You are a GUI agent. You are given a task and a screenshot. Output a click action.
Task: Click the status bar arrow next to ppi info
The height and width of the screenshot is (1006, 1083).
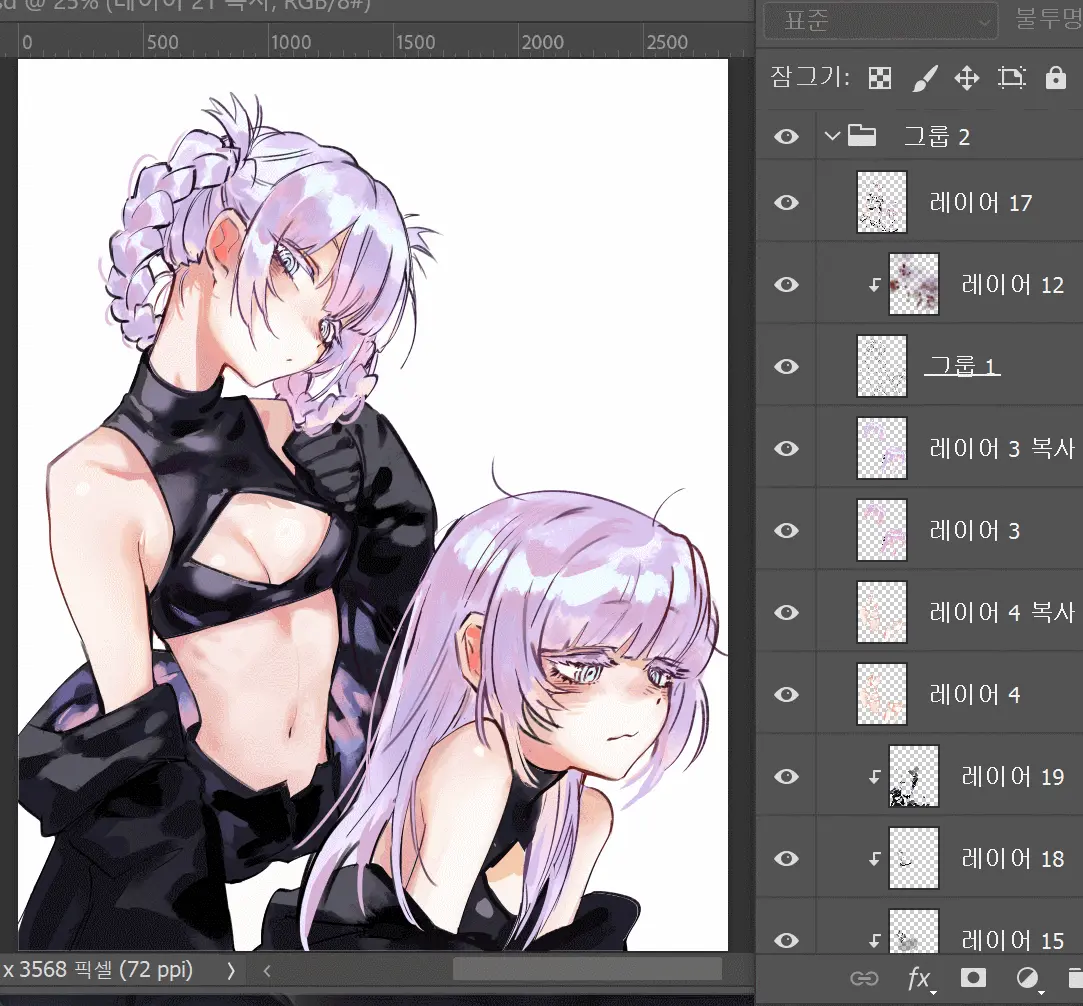click(231, 970)
